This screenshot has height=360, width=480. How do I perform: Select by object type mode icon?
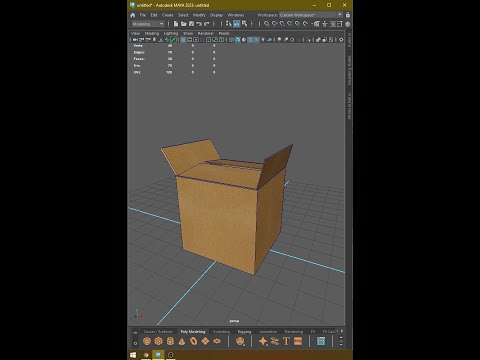237,24
